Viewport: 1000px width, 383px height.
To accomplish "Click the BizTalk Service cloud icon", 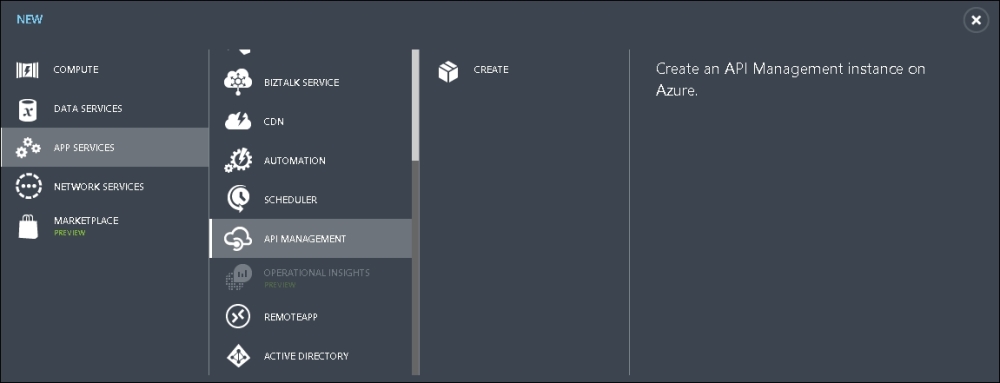I will [238, 82].
